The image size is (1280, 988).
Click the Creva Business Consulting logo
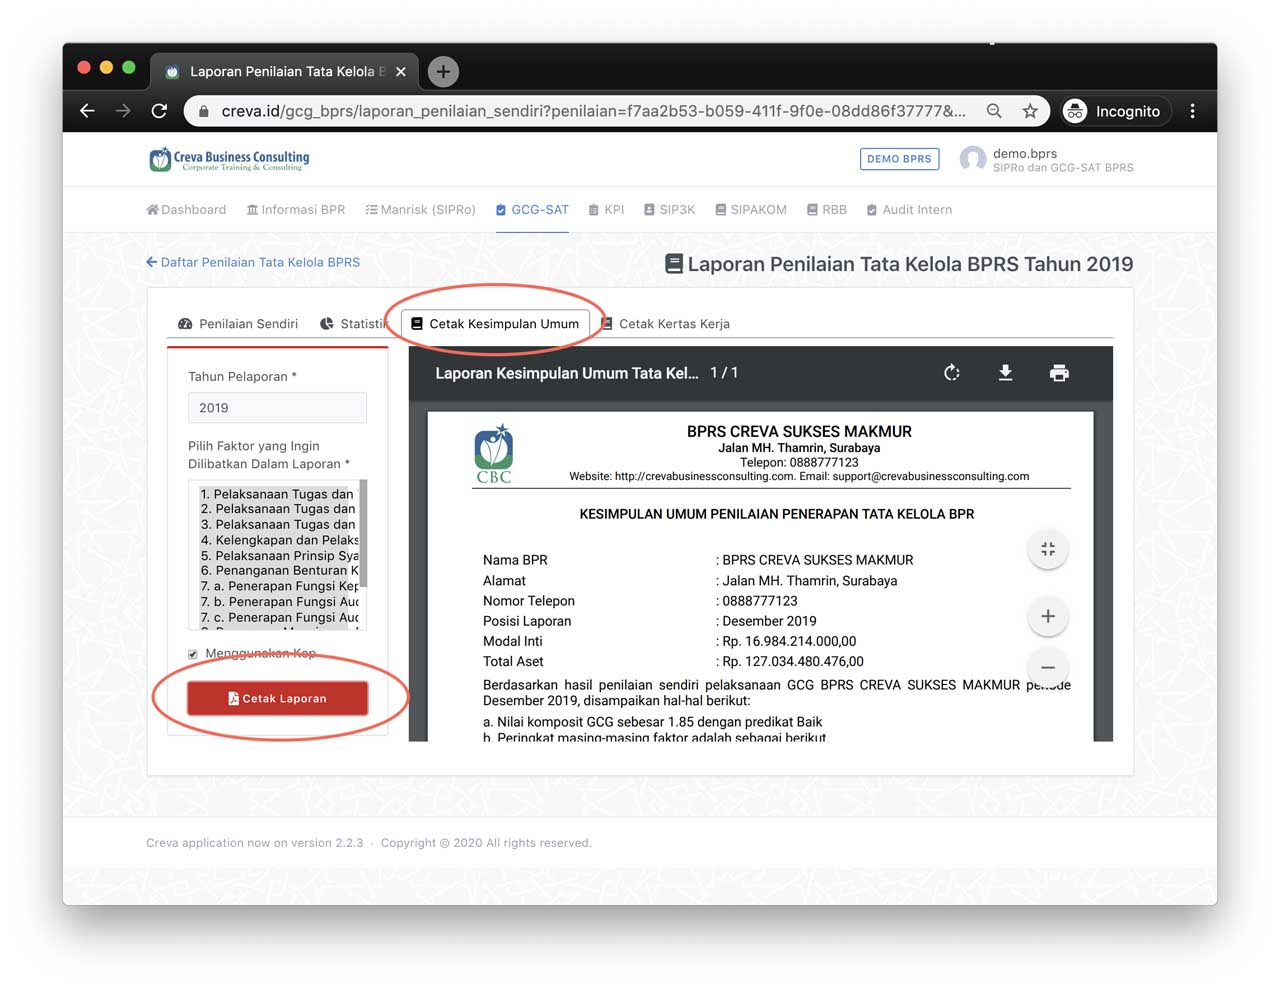pos(229,160)
